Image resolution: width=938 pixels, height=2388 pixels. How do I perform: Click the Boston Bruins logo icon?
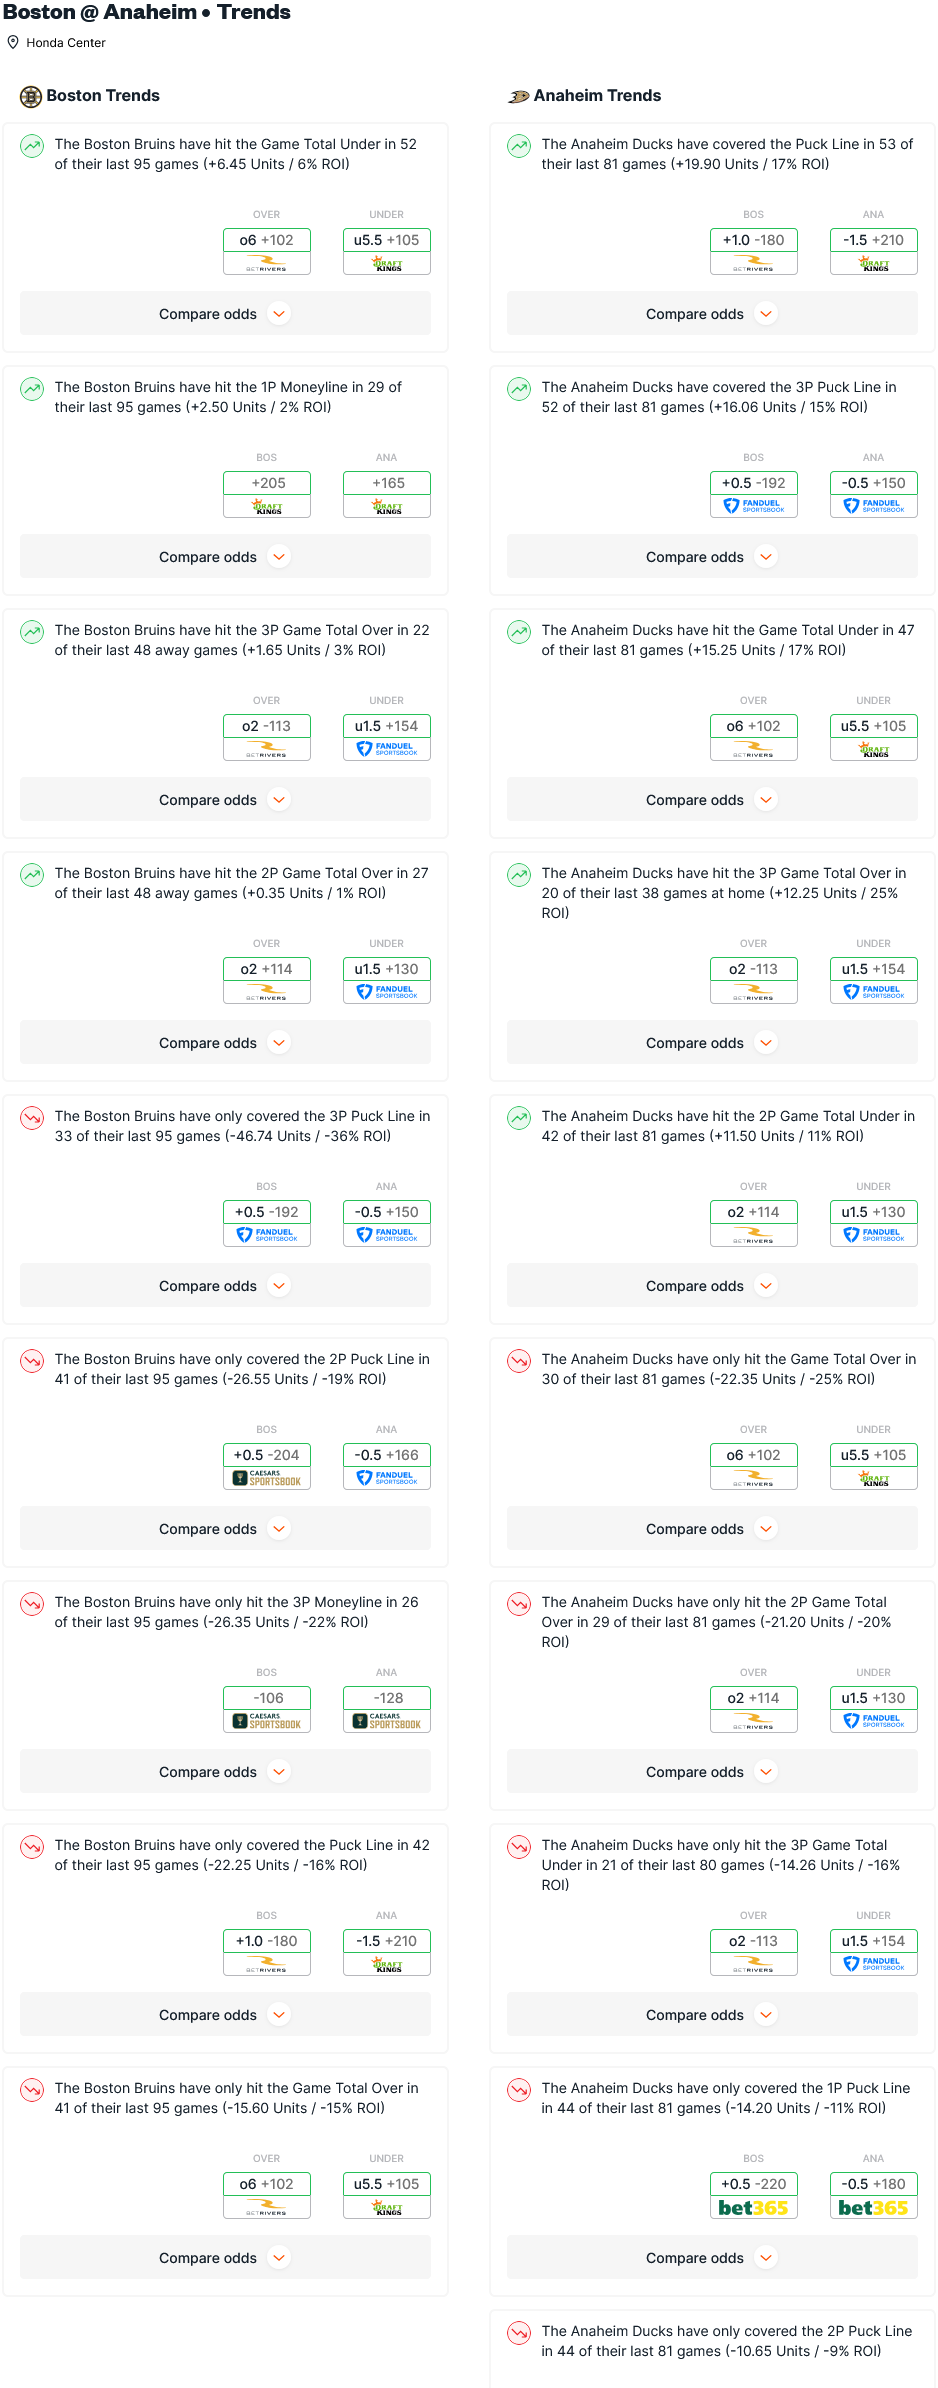coord(31,96)
